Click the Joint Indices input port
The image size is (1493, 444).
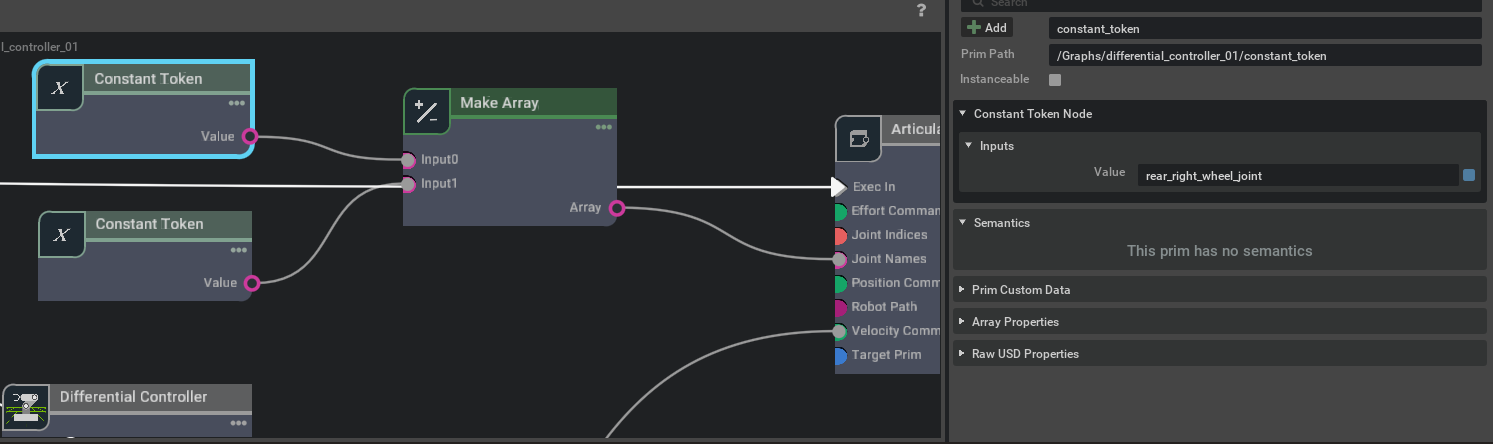[840, 235]
